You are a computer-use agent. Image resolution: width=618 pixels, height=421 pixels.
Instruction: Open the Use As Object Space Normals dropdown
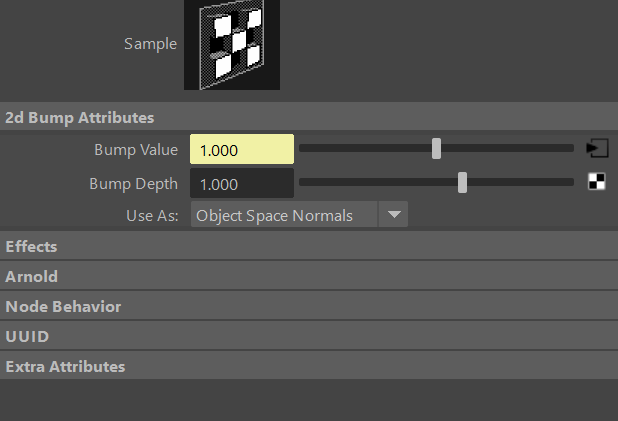pos(299,214)
